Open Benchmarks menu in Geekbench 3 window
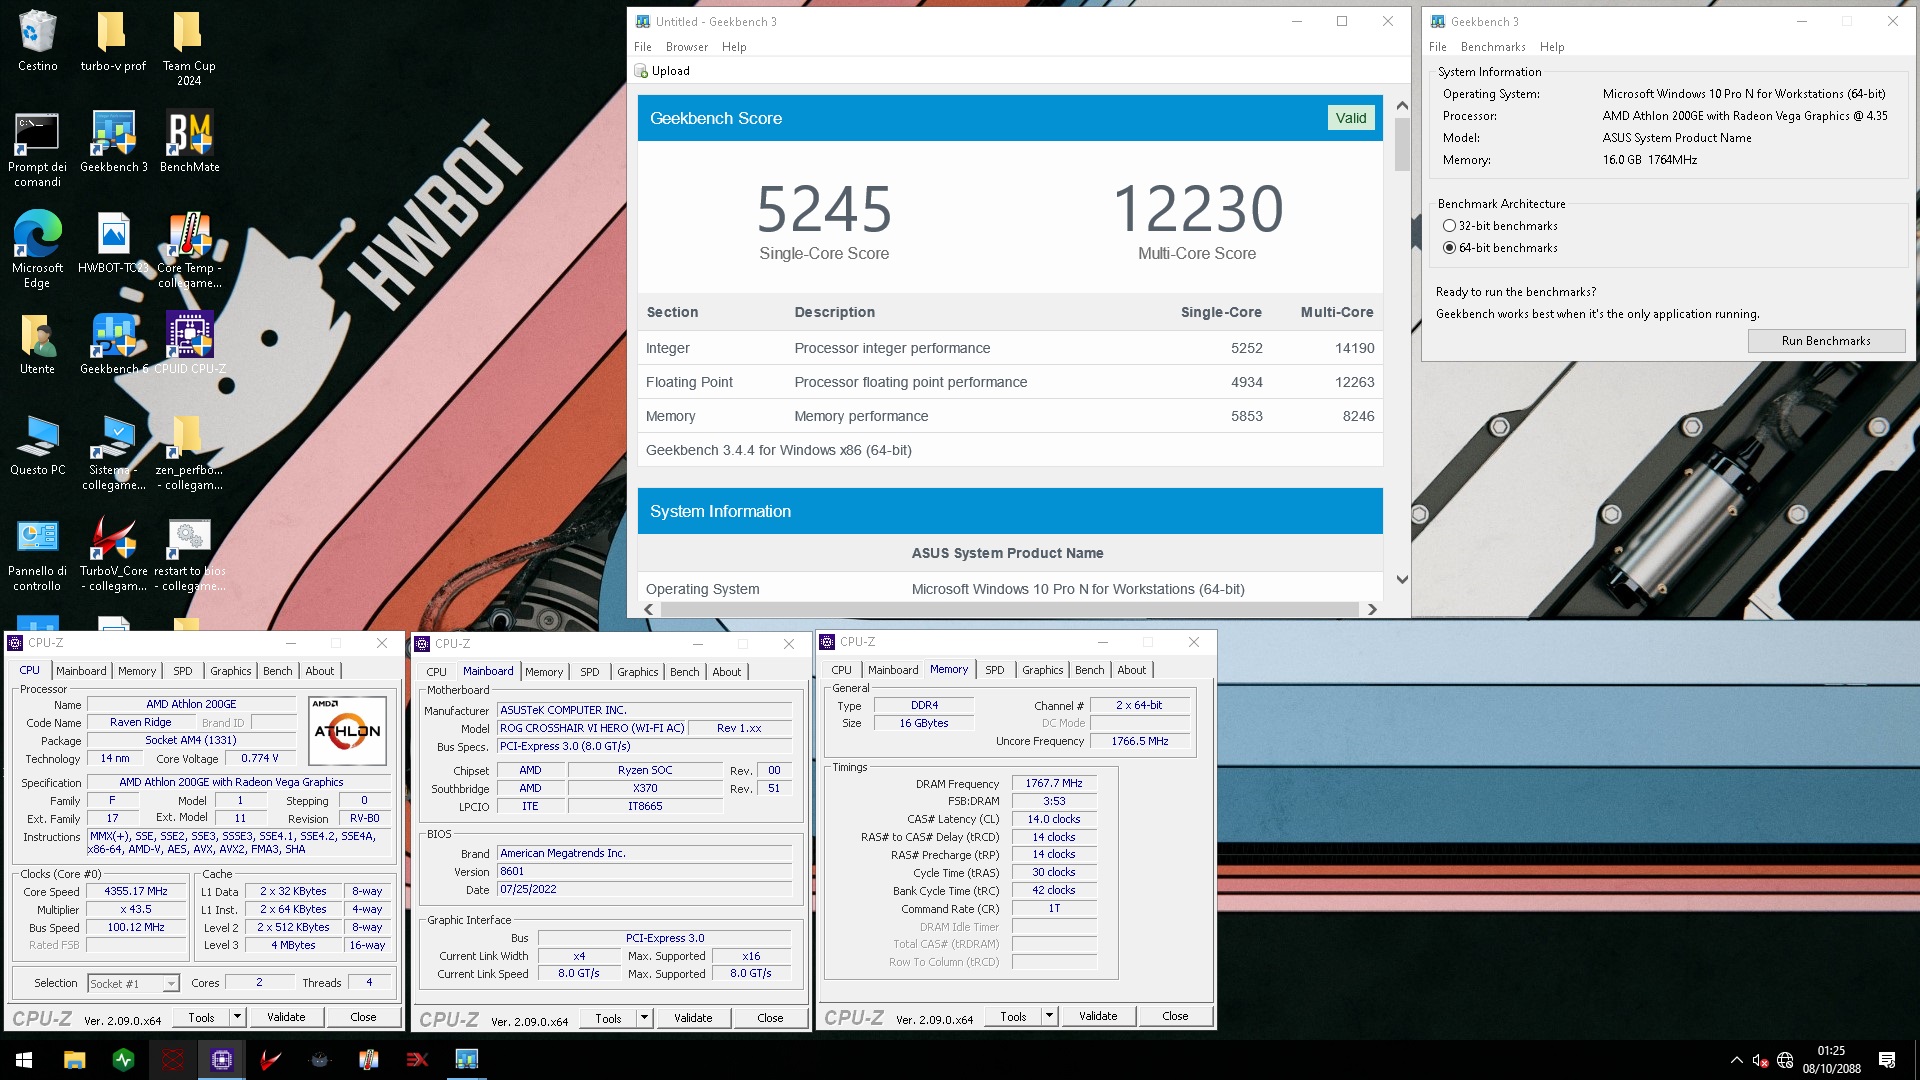Screen dimensions: 1920x1080 (1493, 47)
